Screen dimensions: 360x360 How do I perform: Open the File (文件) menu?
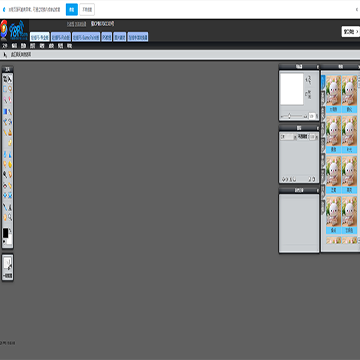coord(5,46)
